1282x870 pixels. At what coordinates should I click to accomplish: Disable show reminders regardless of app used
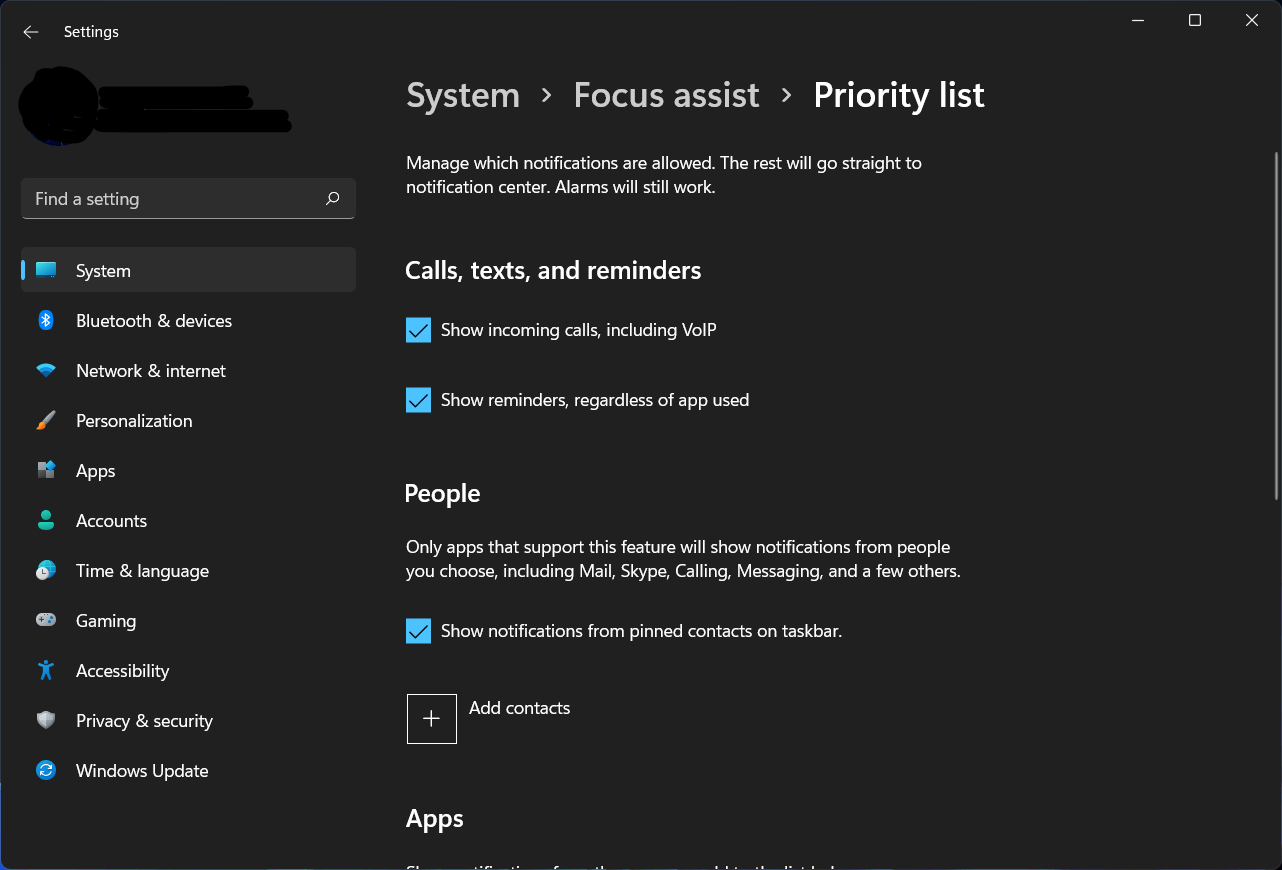(418, 399)
